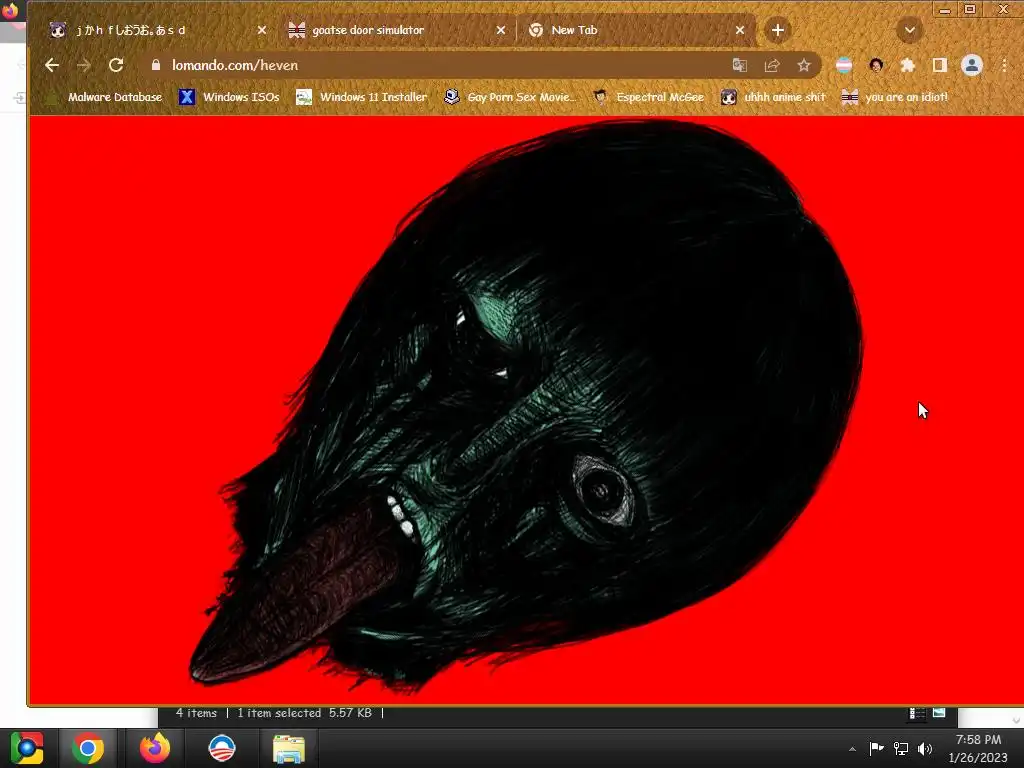Open the Action Center flag icon
The width and height of the screenshot is (1024, 768).
876,748
